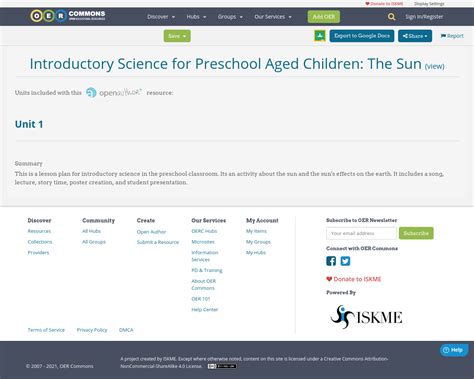474x379 pixels.
Task: Open the Information Services link
Action: click(205, 256)
